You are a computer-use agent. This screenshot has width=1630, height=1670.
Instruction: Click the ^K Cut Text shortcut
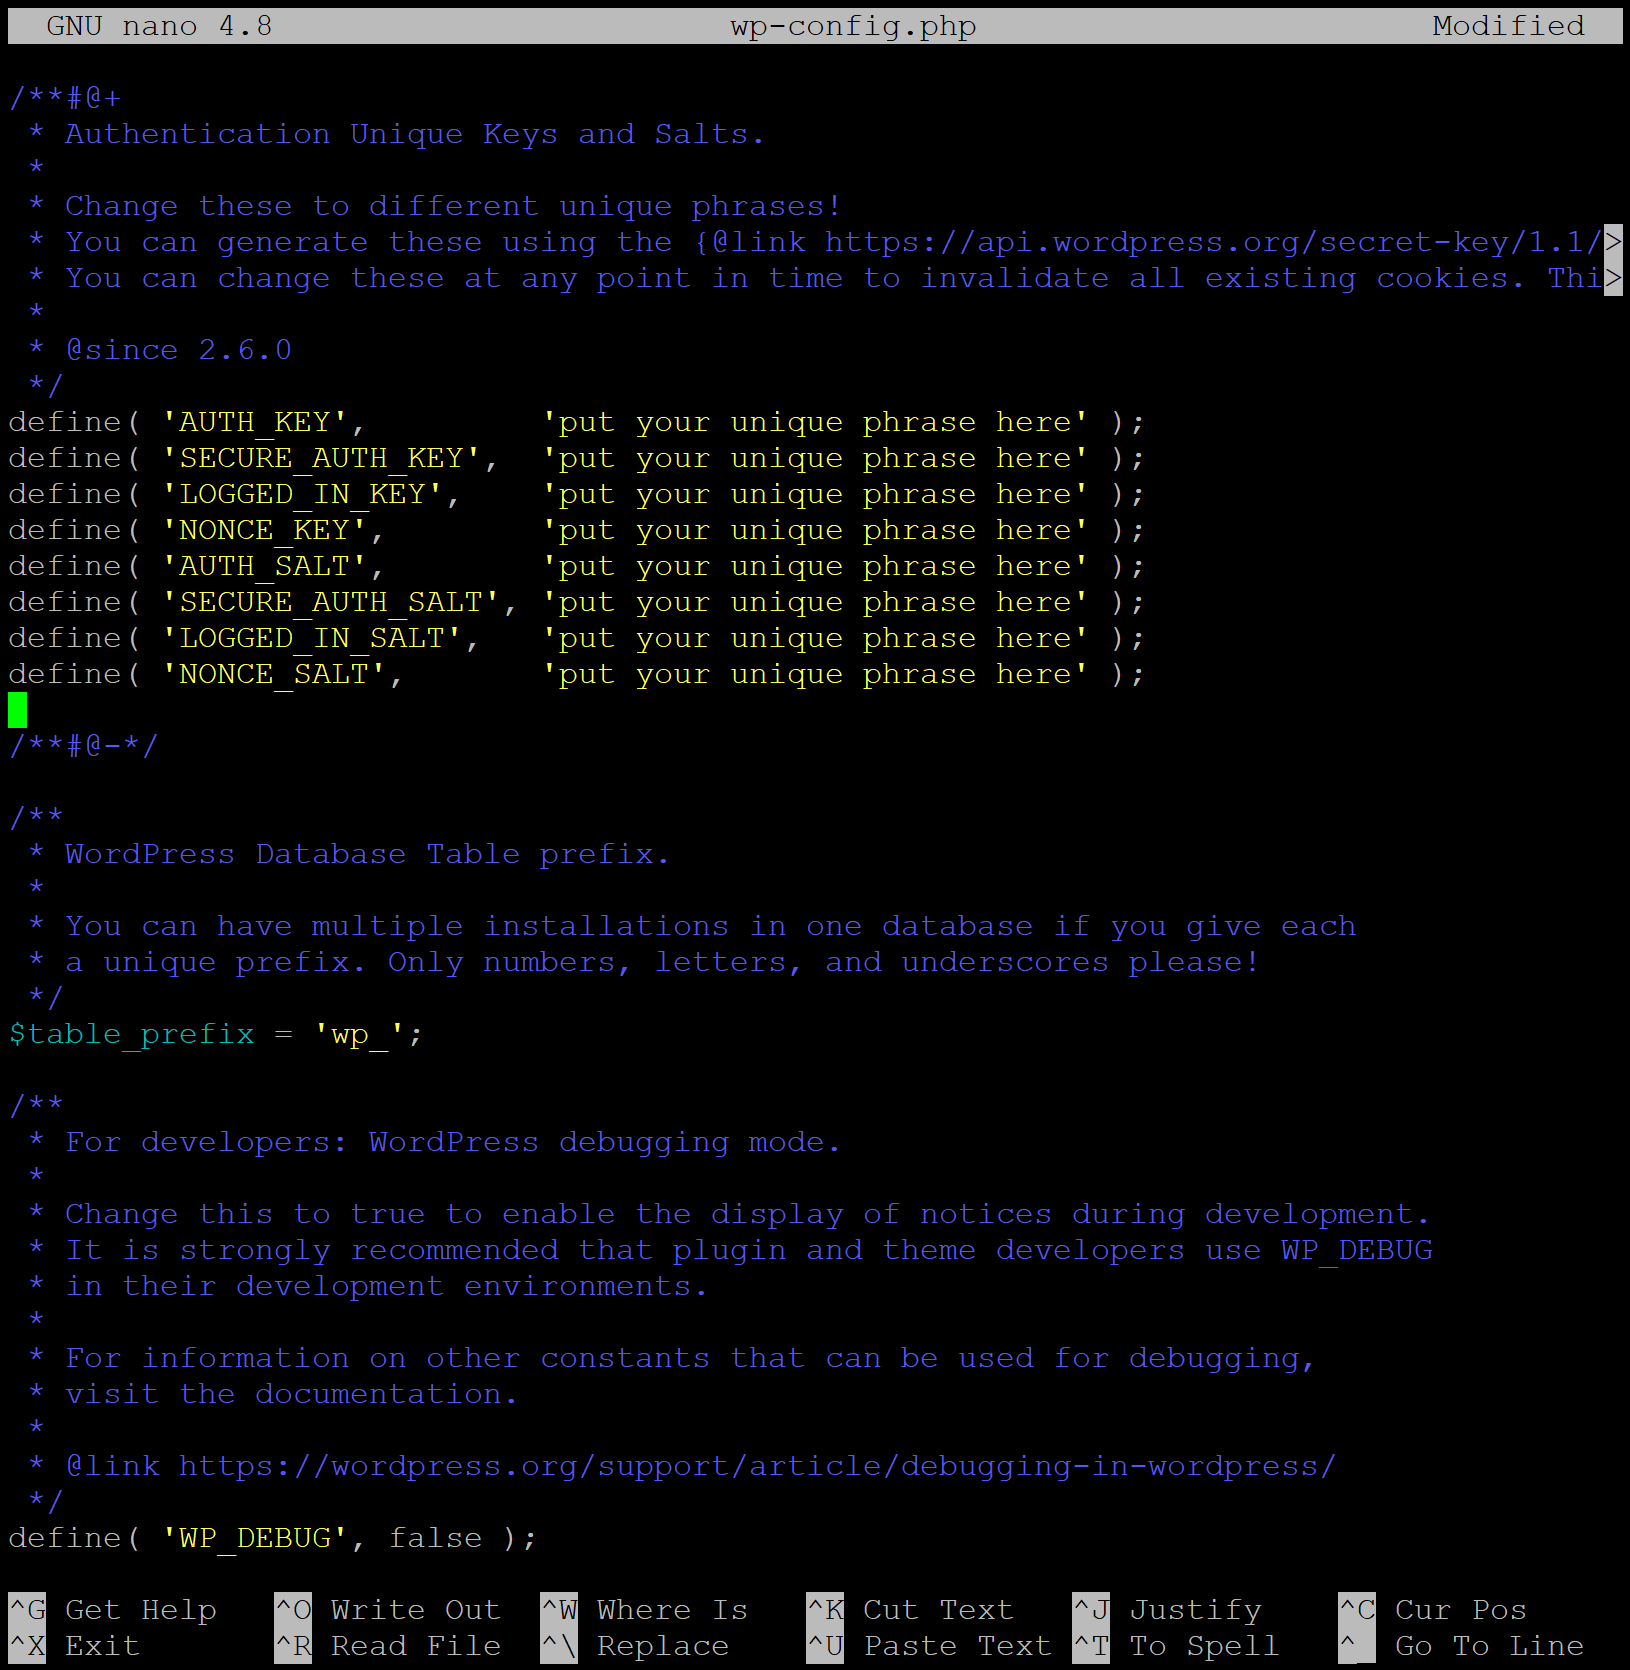pyautogui.click(x=910, y=1610)
